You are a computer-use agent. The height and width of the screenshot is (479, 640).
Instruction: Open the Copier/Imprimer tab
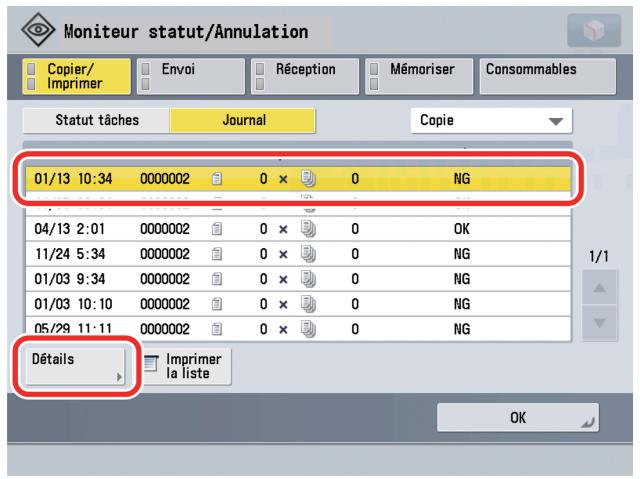pos(77,77)
